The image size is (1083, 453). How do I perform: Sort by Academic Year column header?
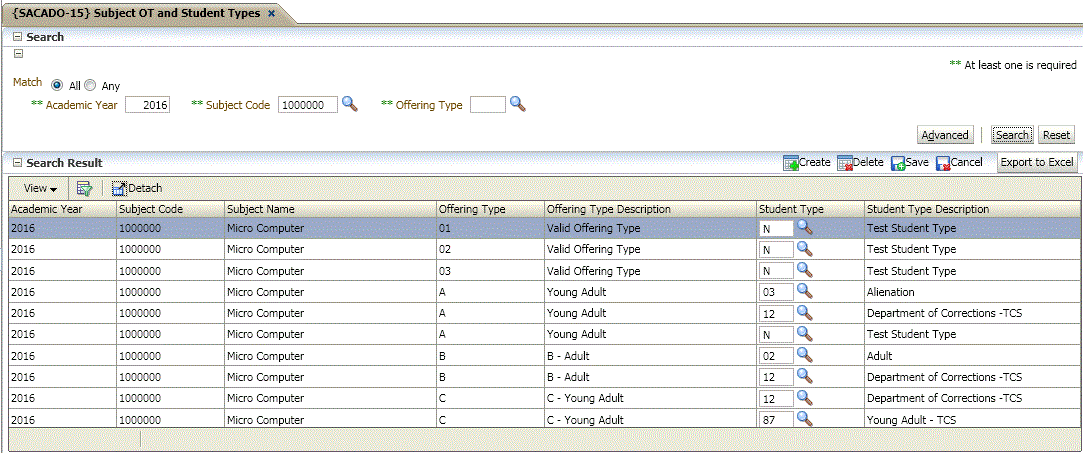click(x=62, y=209)
